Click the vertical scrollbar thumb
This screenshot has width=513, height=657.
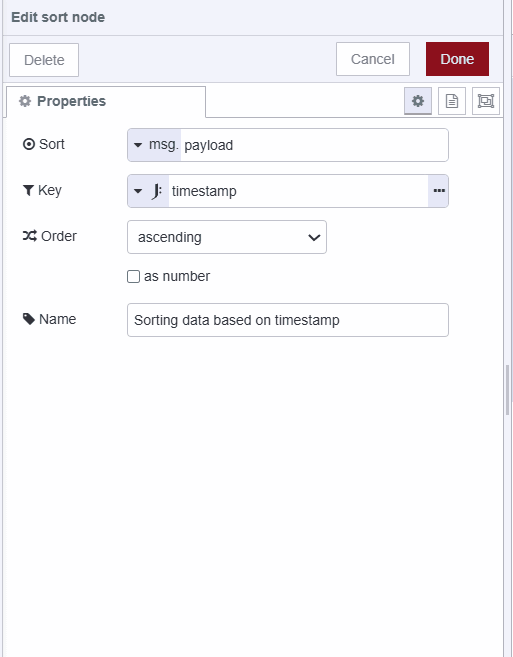pyautogui.click(x=508, y=390)
